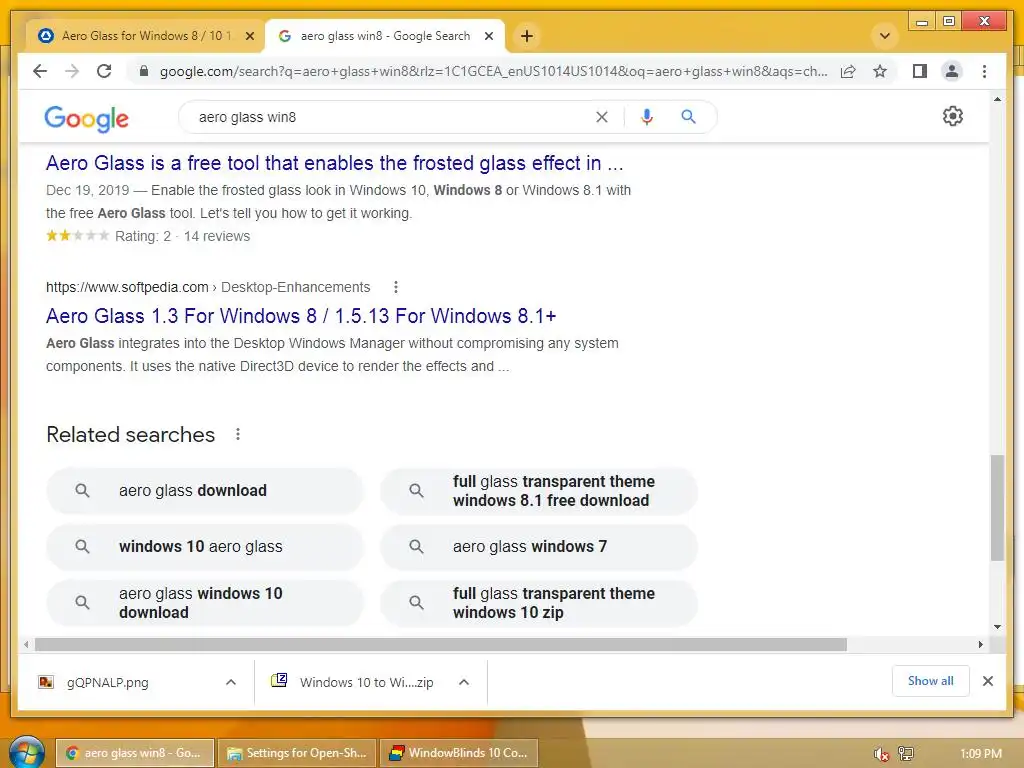Click the network tray icon
The width and height of the screenshot is (1024, 768).
coord(906,754)
